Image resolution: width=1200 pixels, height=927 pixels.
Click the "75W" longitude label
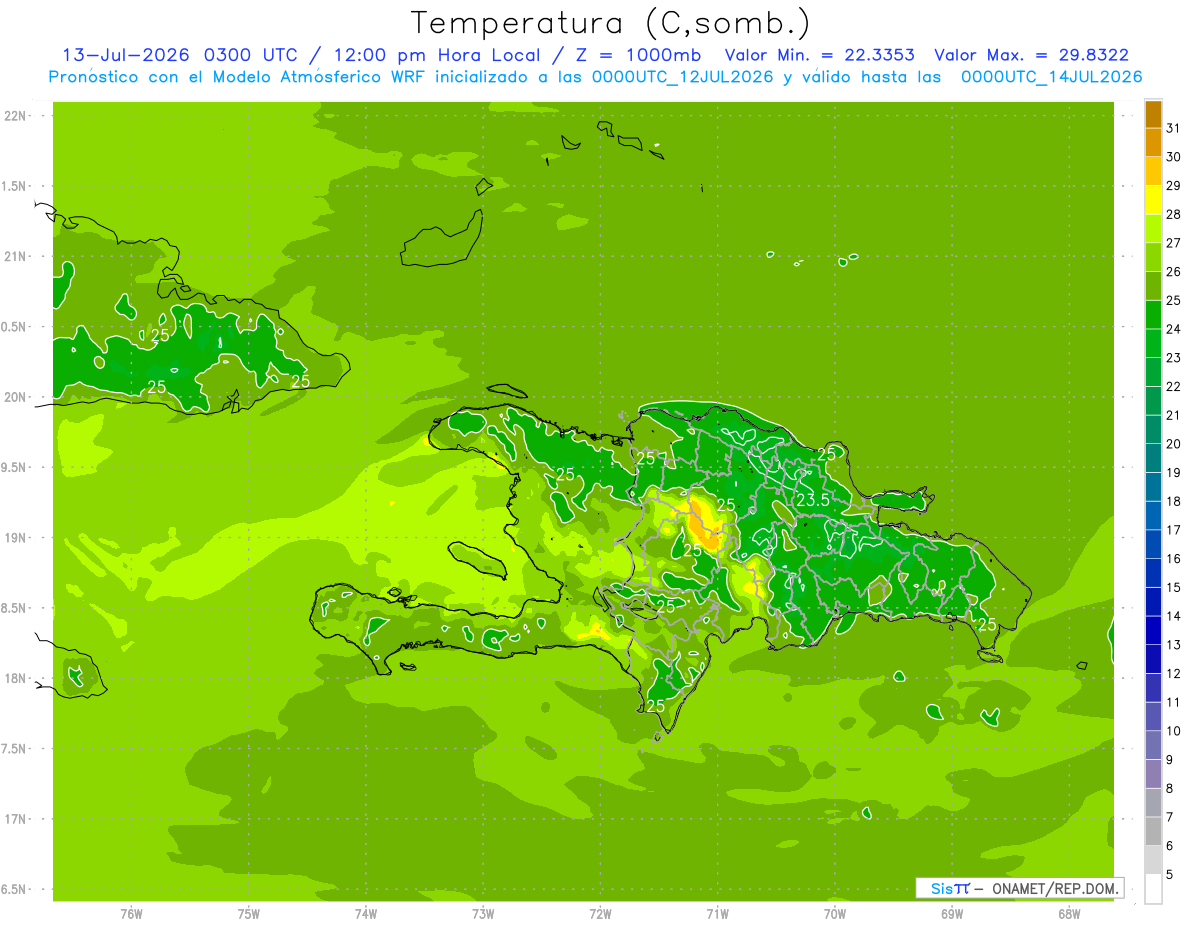[249, 914]
